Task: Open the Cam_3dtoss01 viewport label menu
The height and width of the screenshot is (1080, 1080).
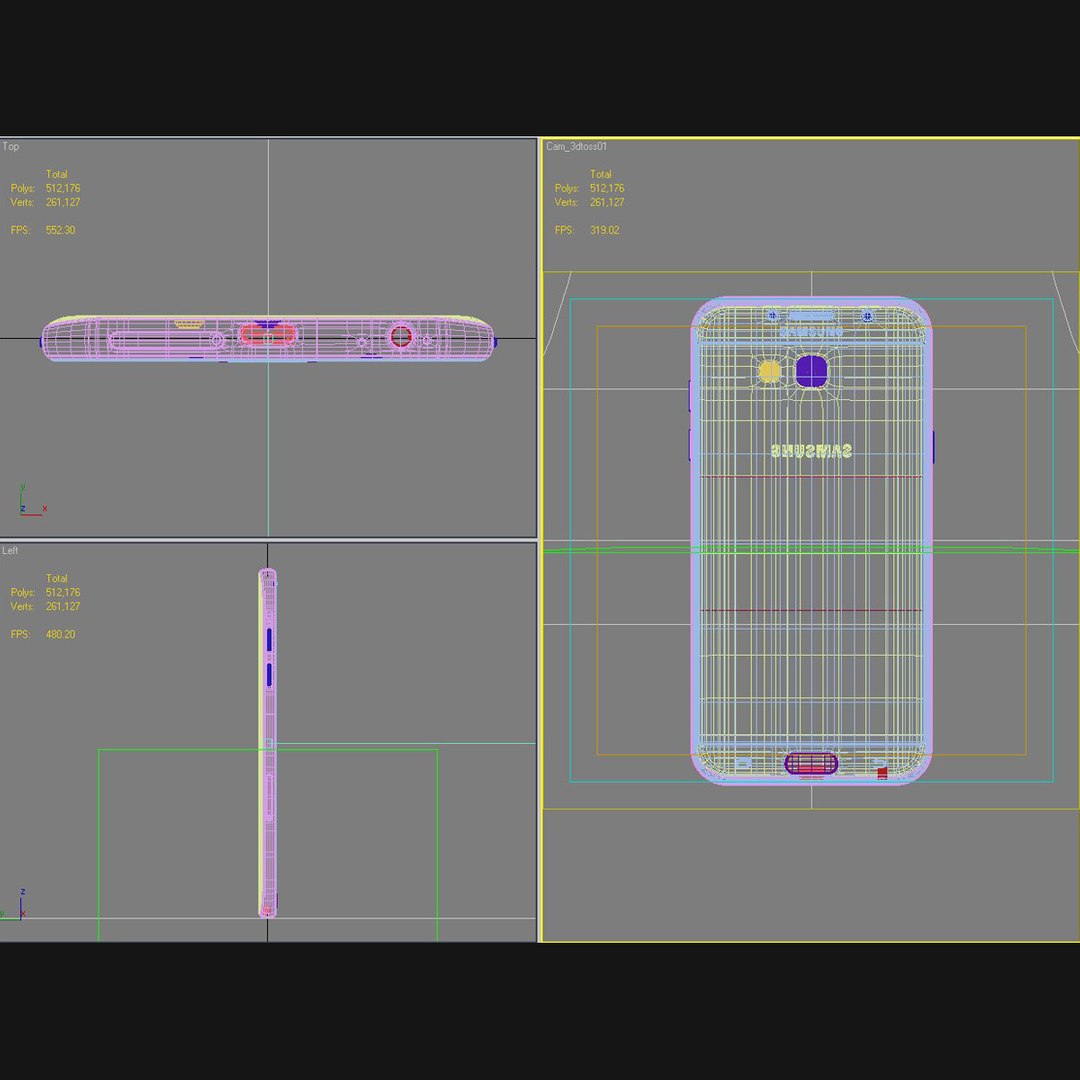Action: 577,146
